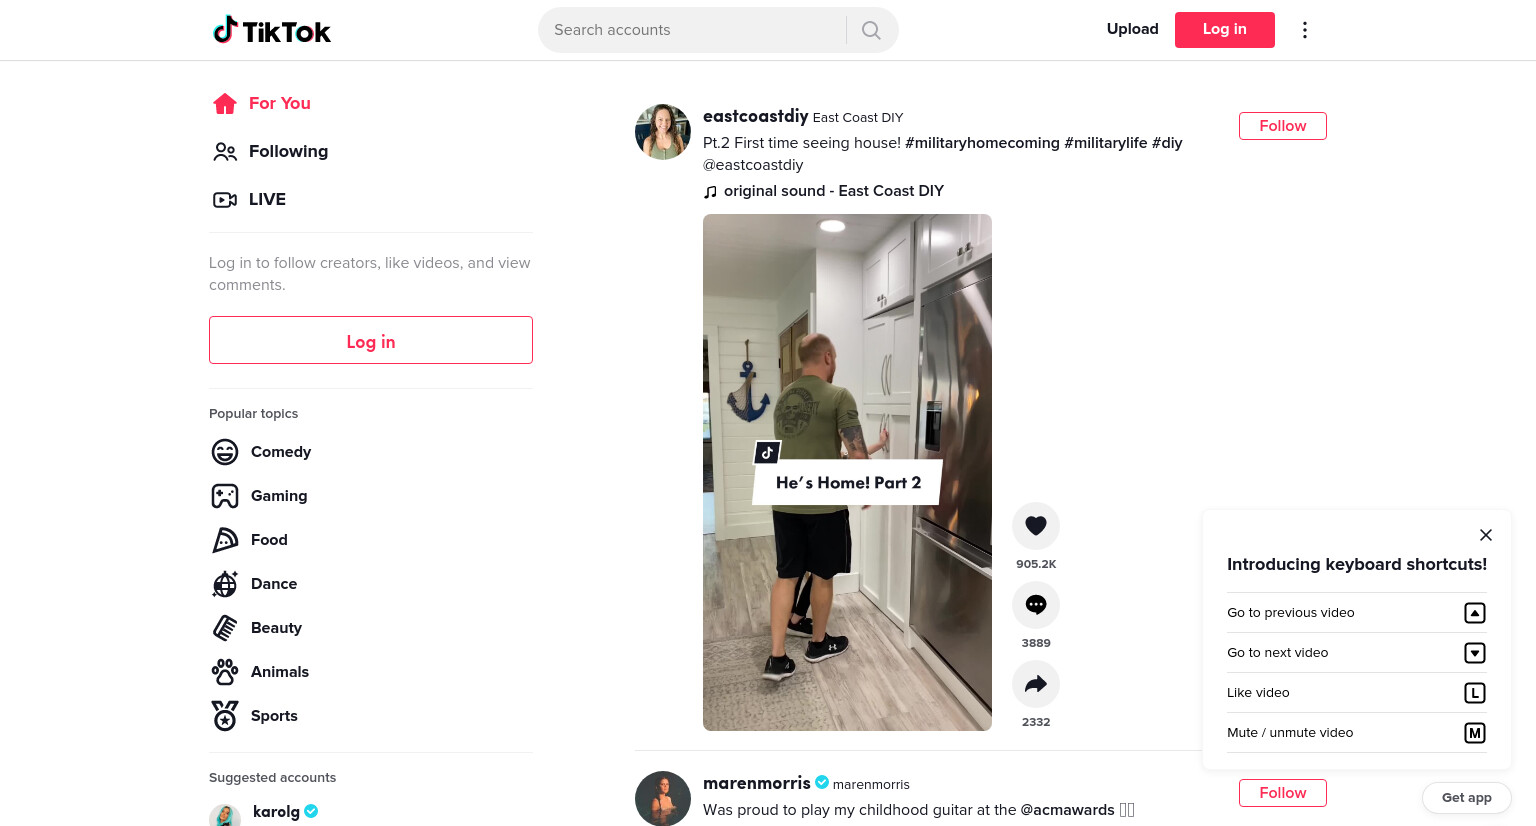Click the red Log in button in header
The height and width of the screenshot is (826, 1536).
[1225, 30]
